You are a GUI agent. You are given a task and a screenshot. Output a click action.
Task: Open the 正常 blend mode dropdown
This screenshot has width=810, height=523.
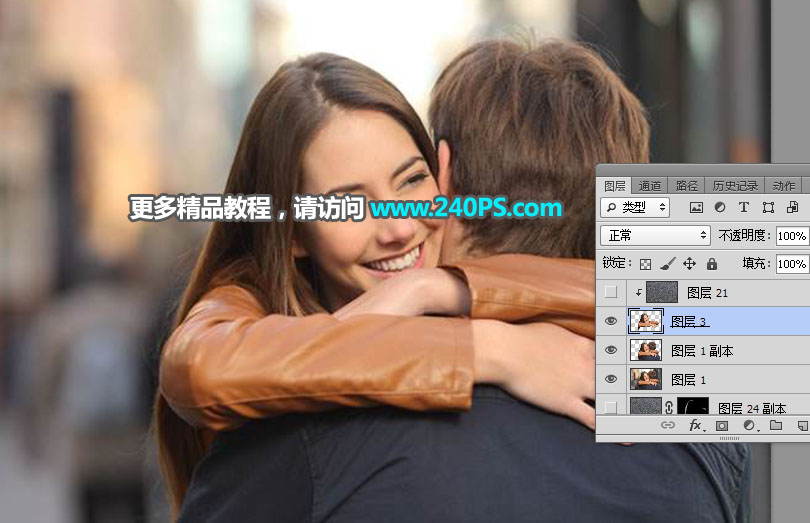[655, 236]
